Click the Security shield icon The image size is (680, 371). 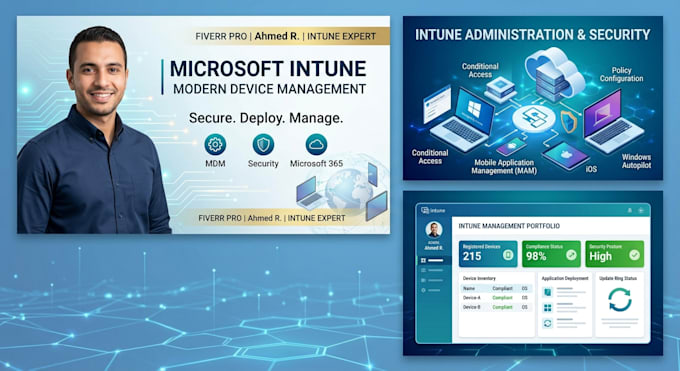point(263,144)
